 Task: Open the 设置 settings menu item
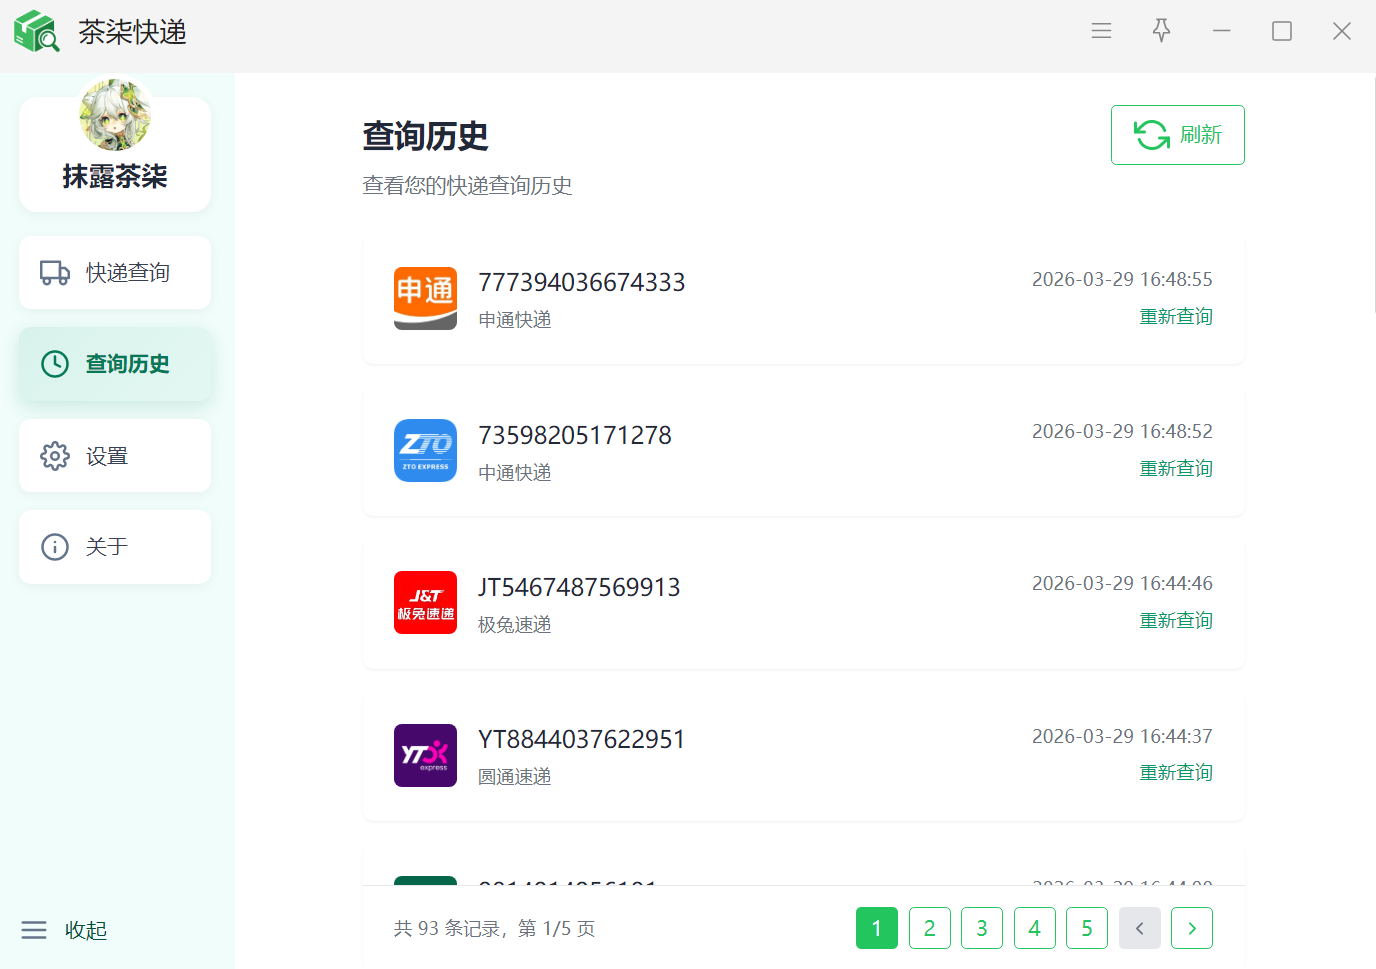point(115,456)
